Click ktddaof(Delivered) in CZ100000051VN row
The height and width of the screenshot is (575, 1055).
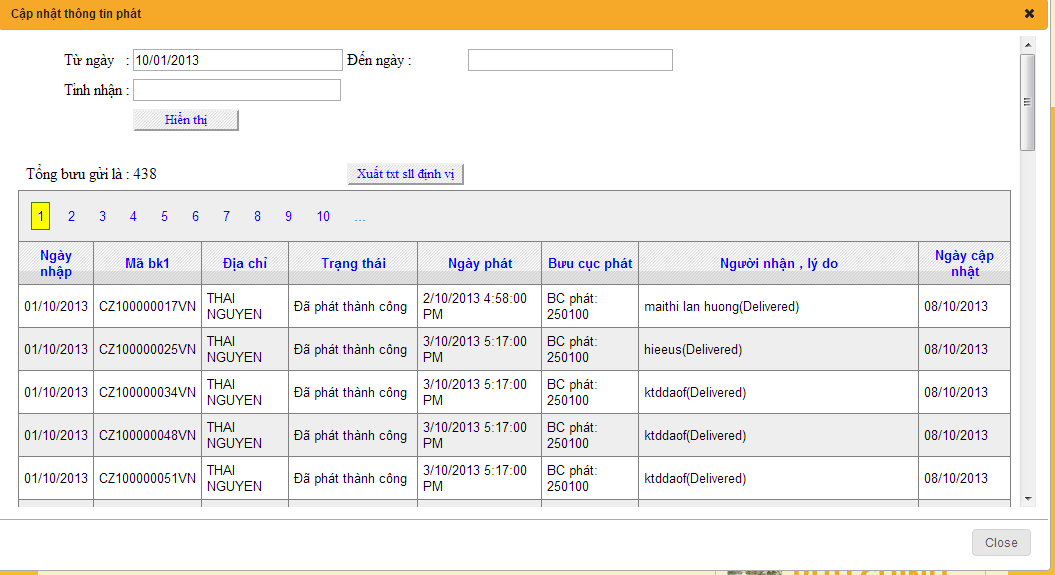click(695, 478)
